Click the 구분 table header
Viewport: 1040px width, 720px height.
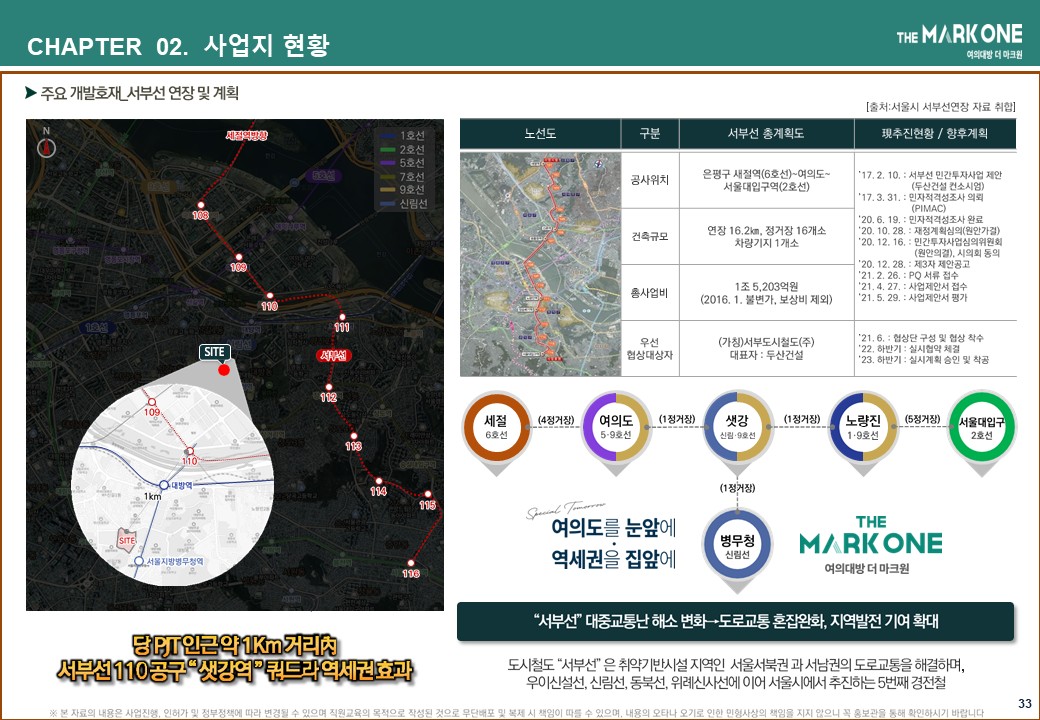650,133
